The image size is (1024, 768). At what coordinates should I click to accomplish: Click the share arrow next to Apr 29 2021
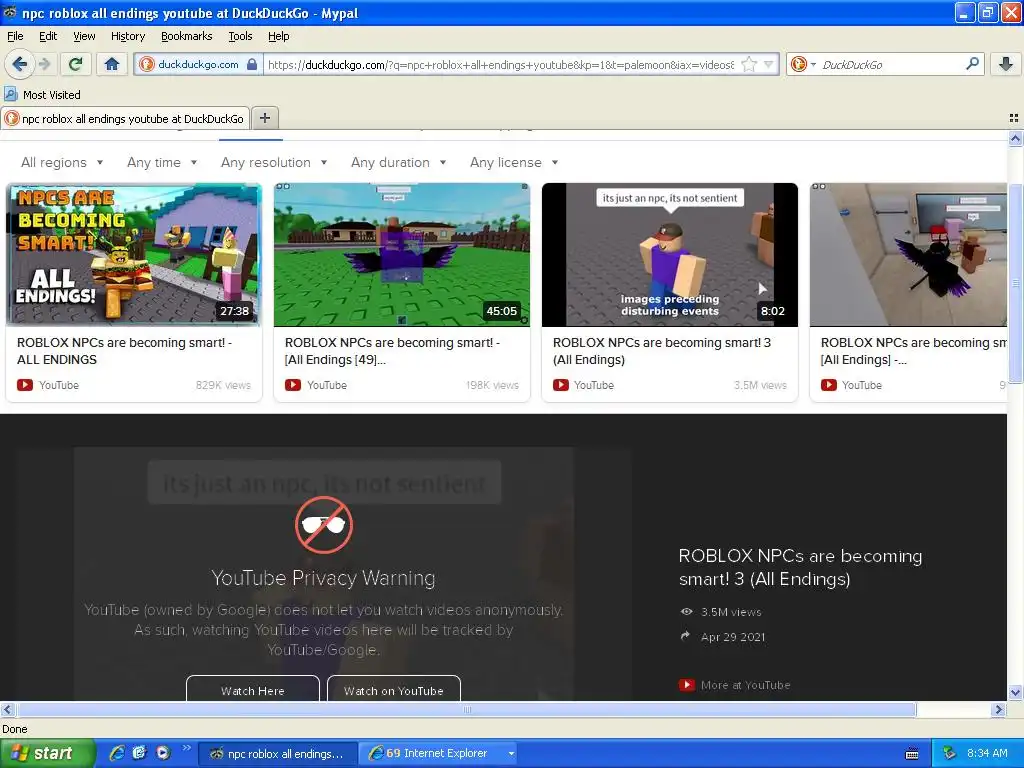685,636
